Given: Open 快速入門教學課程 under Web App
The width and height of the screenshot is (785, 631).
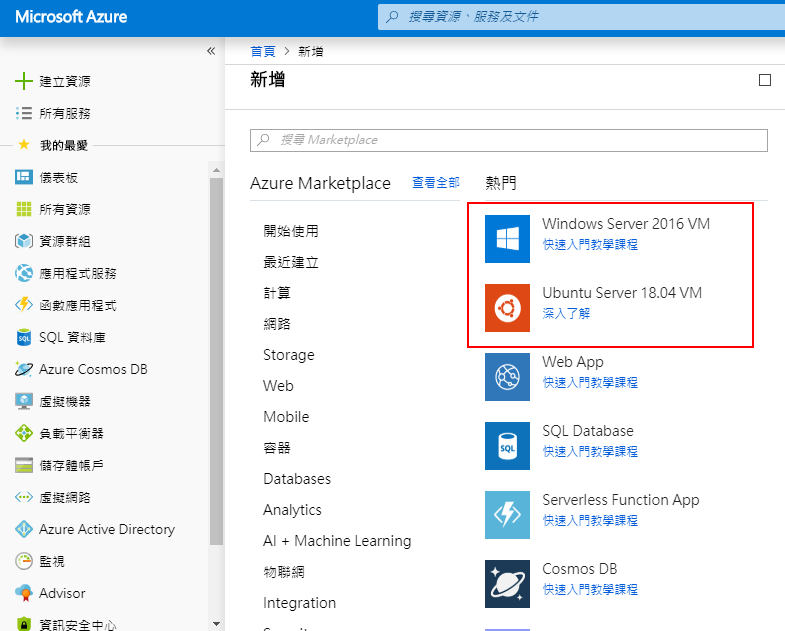Looking at the screenshot, I should pos(590,383).
